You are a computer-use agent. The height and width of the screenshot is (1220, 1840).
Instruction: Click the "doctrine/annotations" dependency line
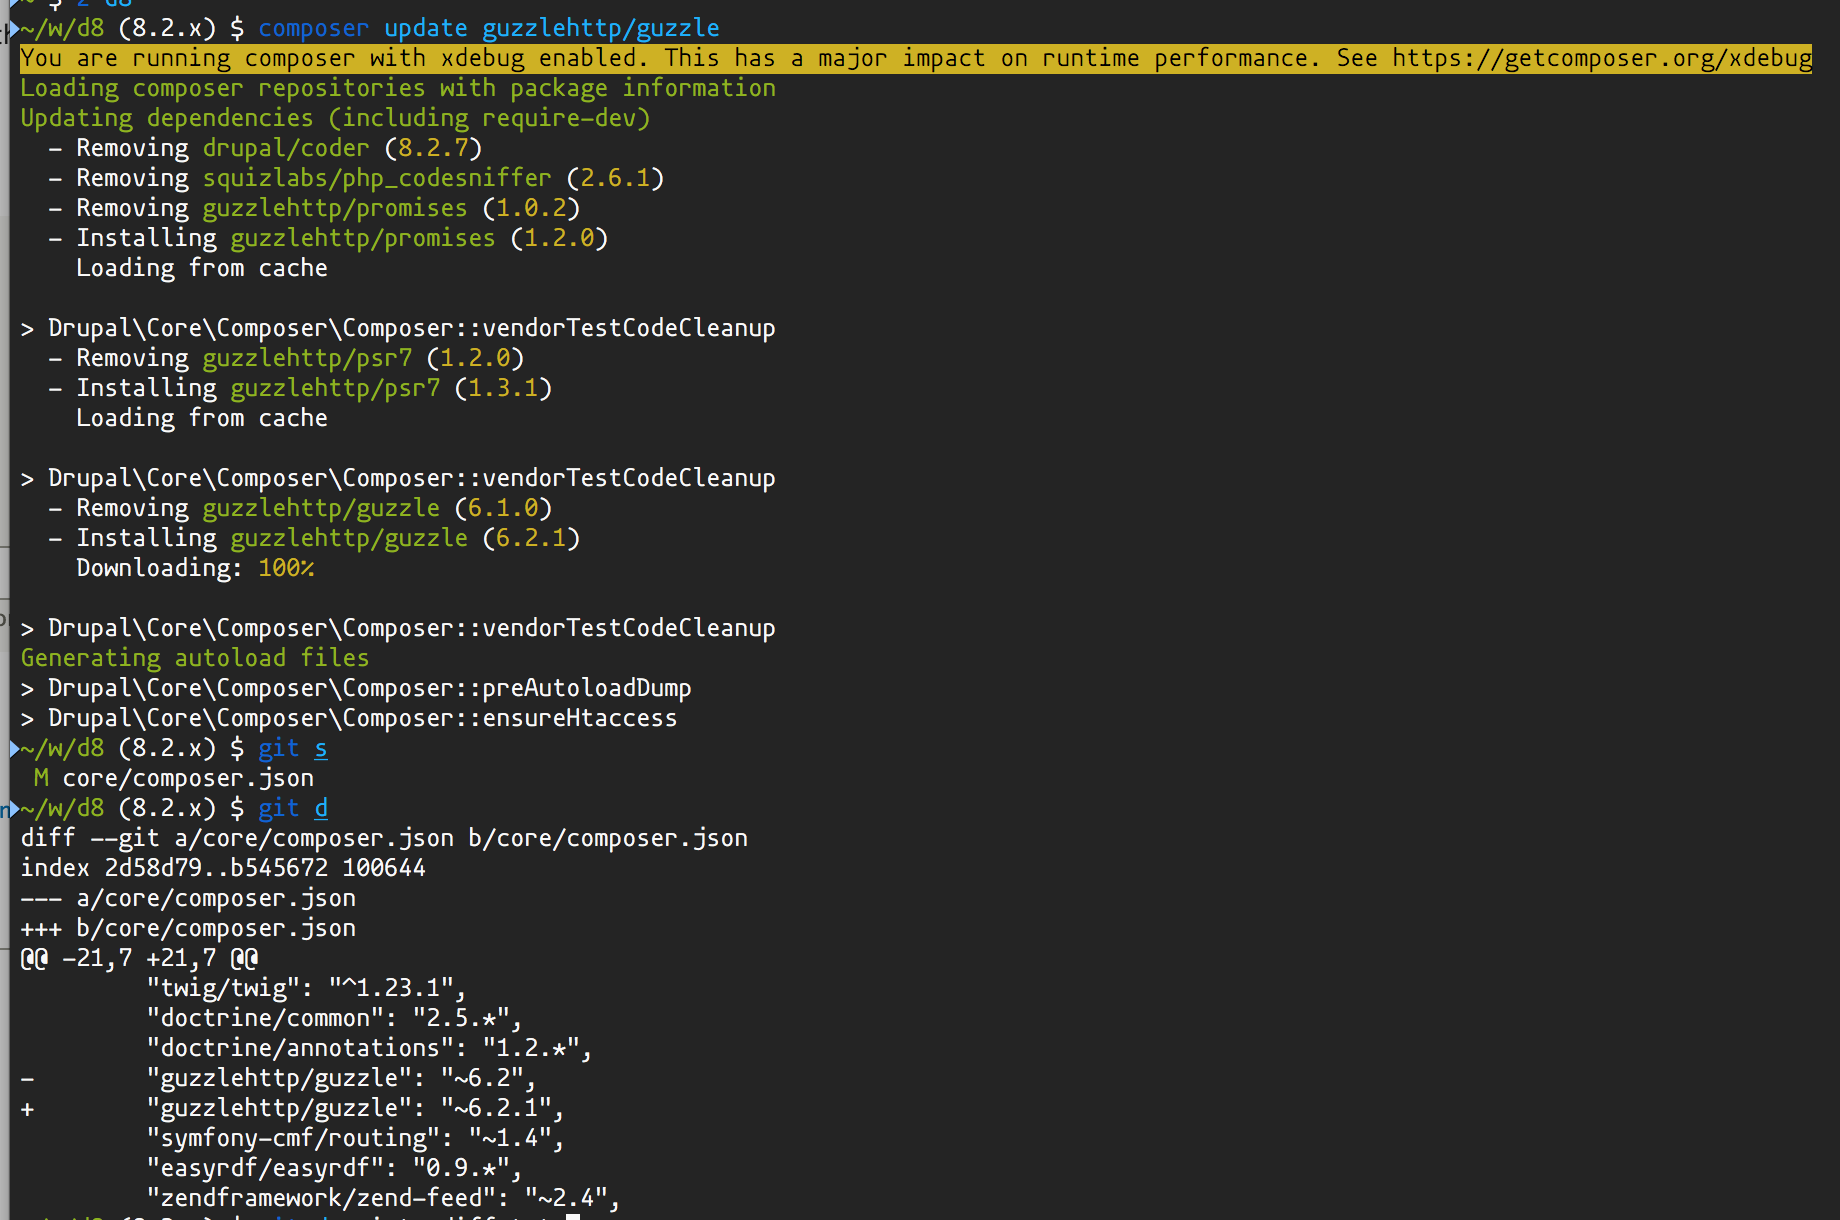pyautogui.click(x=370, y=1048)
